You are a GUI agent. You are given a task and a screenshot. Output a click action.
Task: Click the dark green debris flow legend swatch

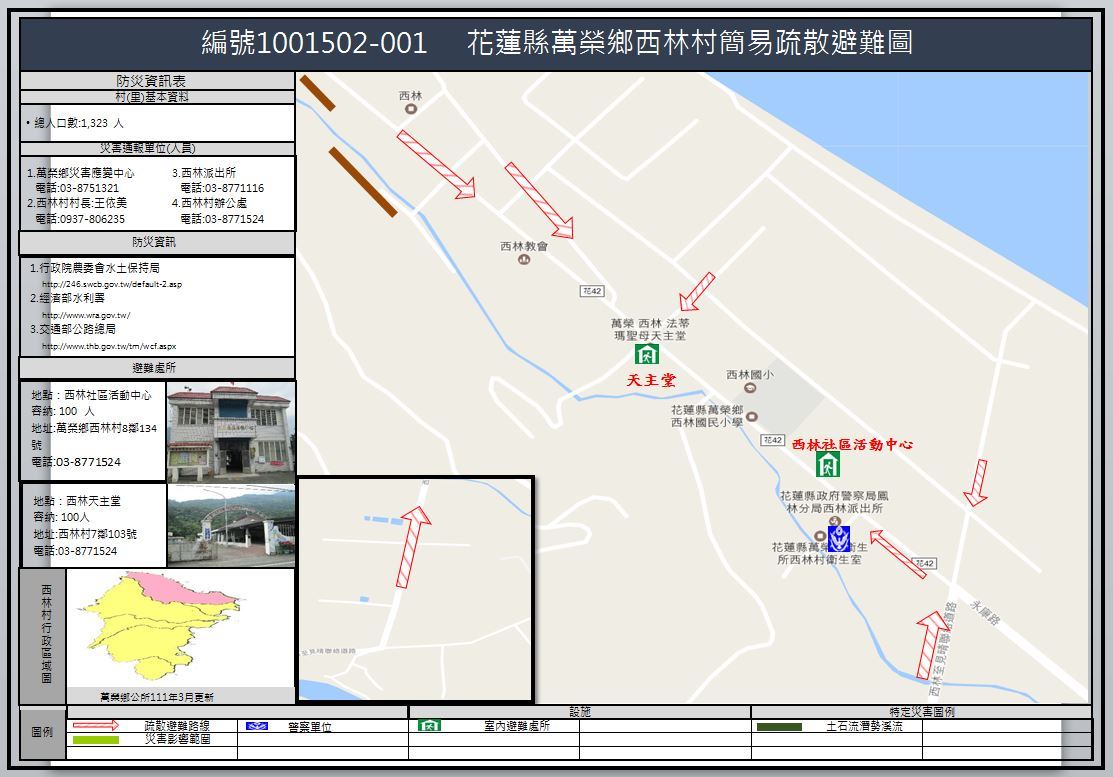(x=779, y=727)
